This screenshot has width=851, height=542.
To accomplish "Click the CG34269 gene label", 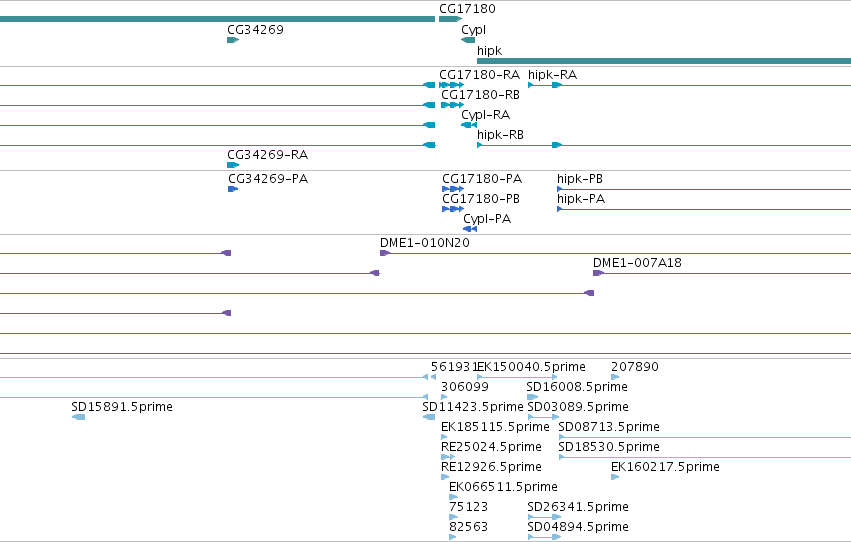I will coord(255,30).
